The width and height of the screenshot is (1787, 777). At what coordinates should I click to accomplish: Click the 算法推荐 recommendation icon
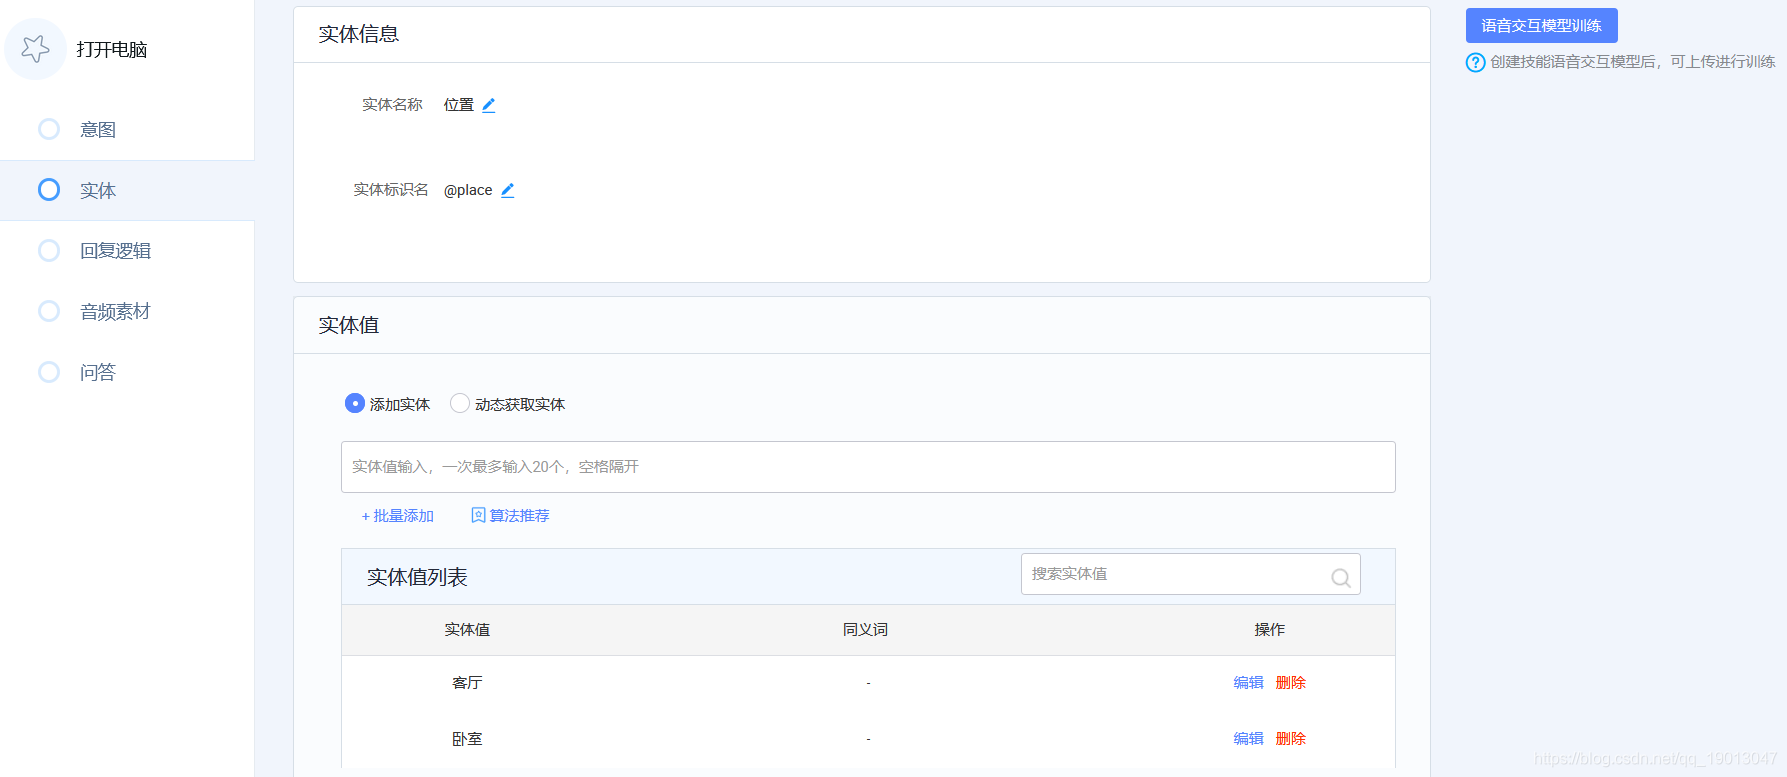point(478,515)
